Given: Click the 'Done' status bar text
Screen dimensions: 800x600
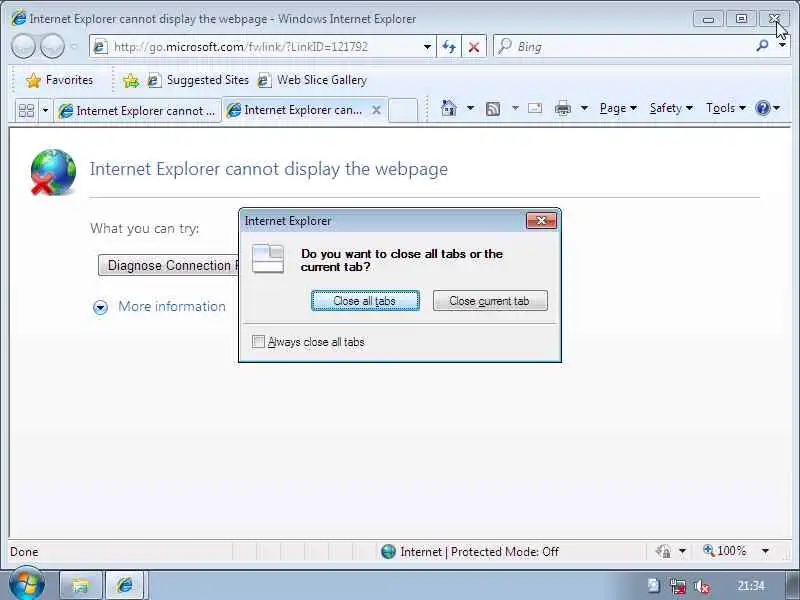Looking at the screenshot, I should (24, 552).
